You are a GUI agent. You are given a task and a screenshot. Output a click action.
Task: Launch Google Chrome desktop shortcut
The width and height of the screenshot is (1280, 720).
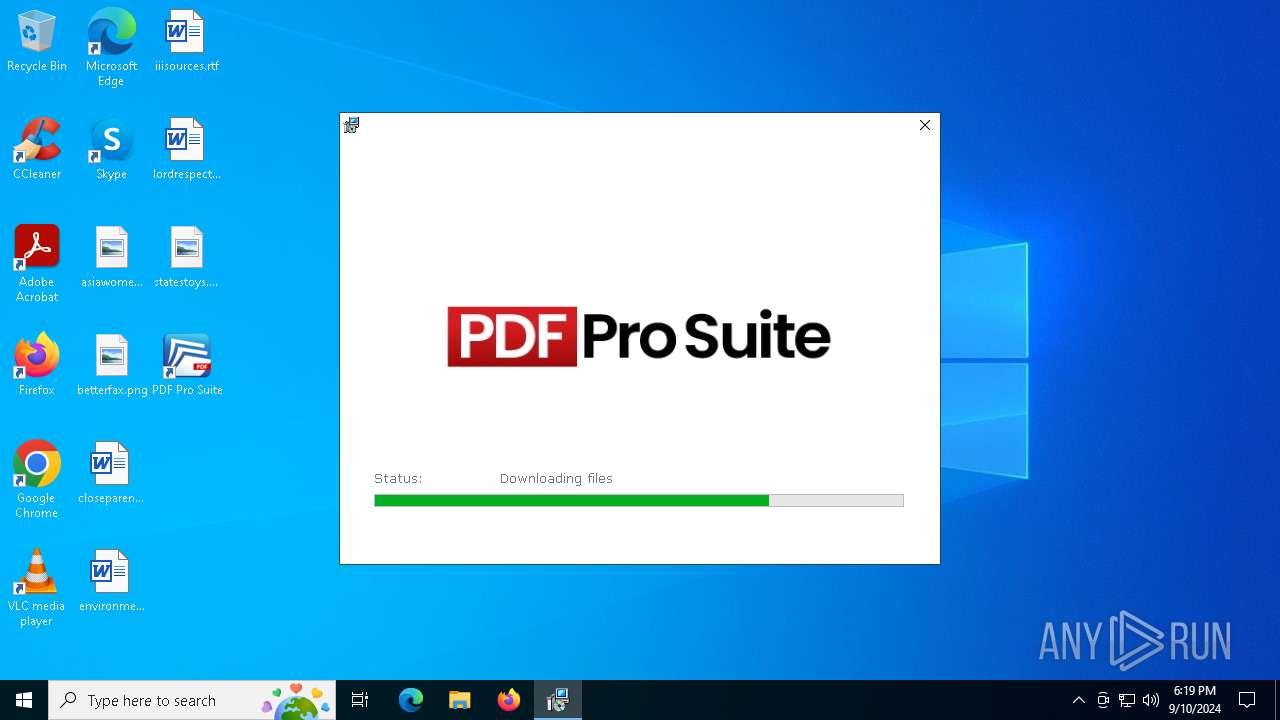click(x=37, y=480)
